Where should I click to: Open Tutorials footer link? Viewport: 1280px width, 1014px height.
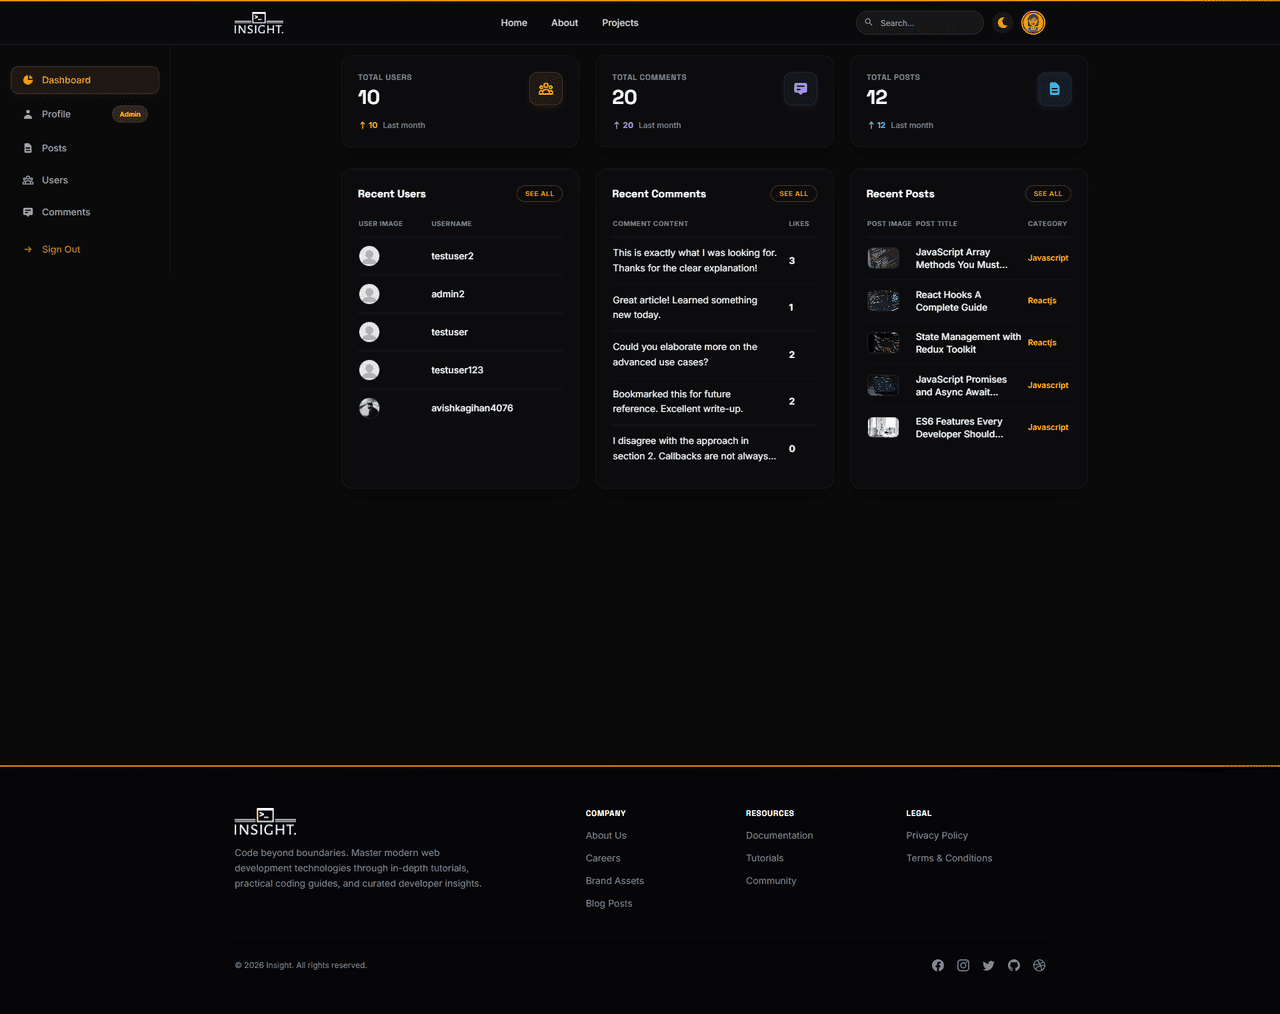[x=765, y=858]
